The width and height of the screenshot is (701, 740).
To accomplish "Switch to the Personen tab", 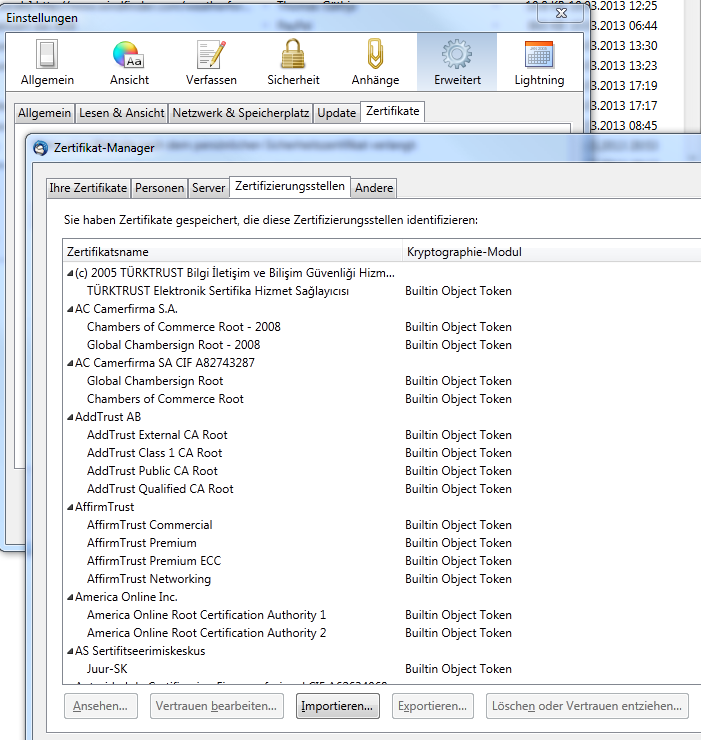I will [160, 188].
